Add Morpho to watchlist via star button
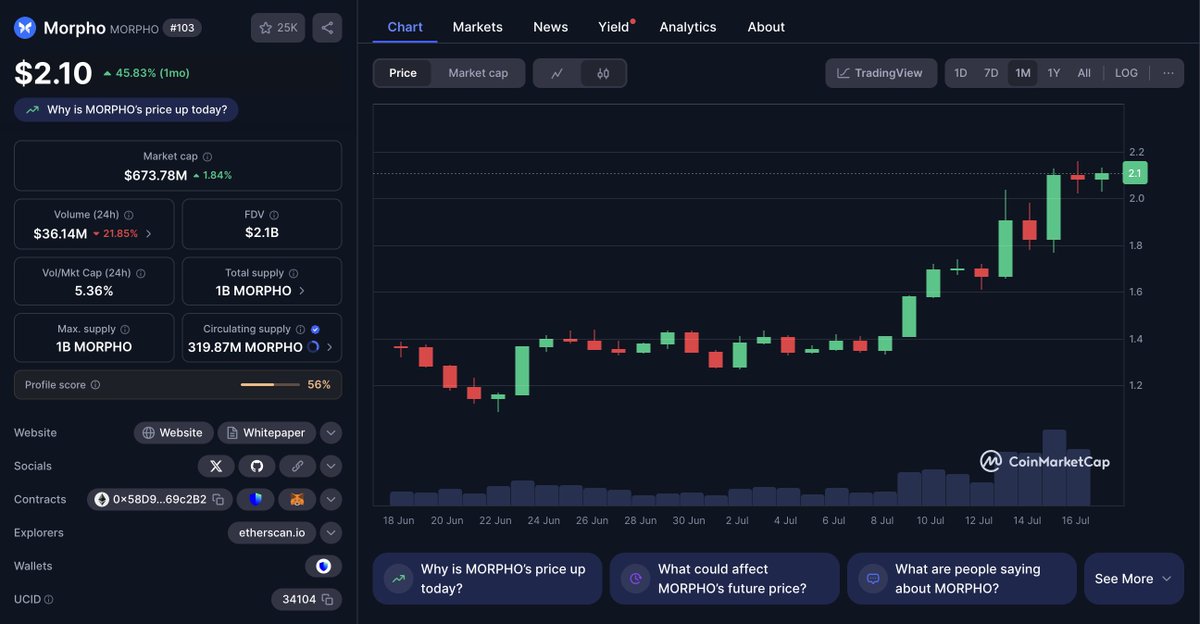1200x624 pixels. pos(278,28)
